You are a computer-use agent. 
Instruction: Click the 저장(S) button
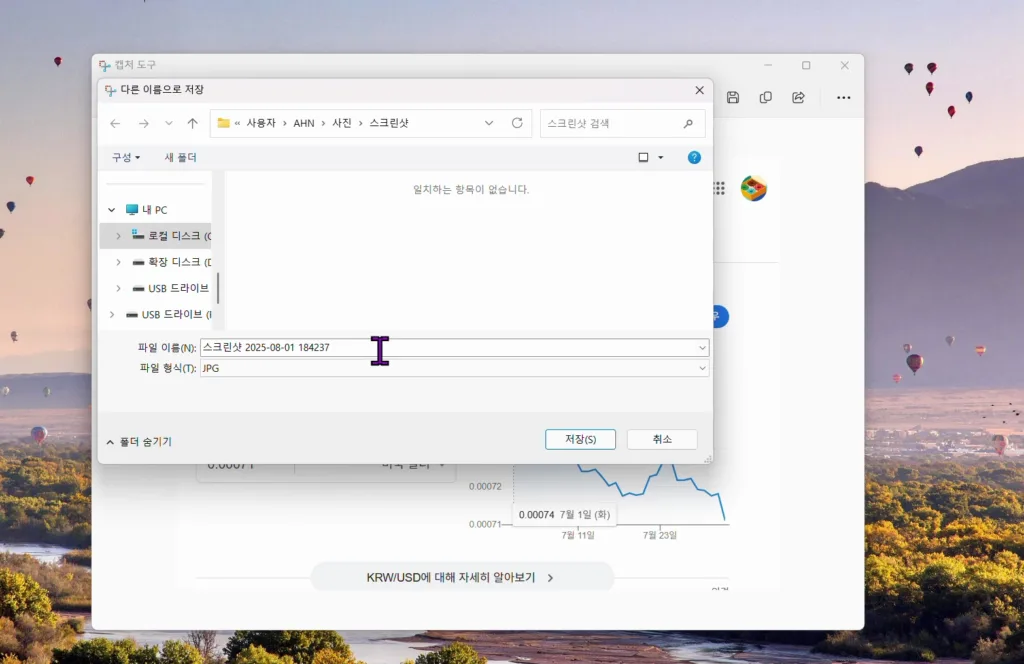(581, 439)
